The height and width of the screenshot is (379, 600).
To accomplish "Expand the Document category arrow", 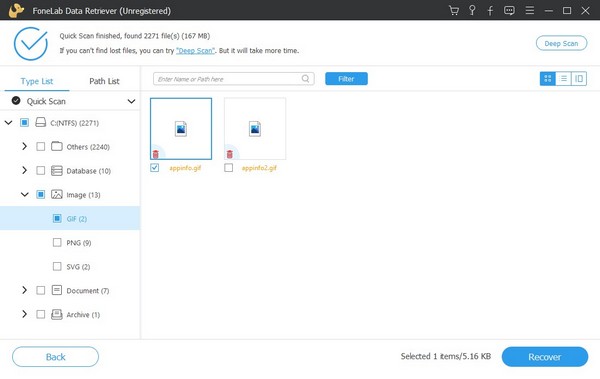I will point(24,290).
